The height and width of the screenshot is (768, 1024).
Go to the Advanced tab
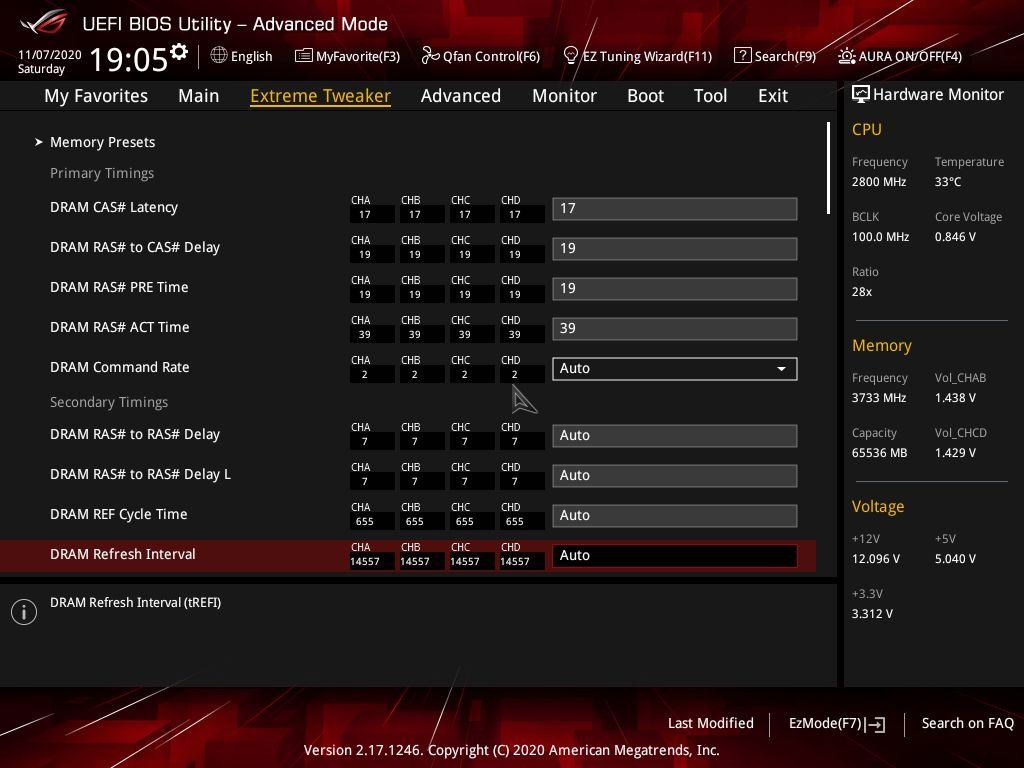461,96
